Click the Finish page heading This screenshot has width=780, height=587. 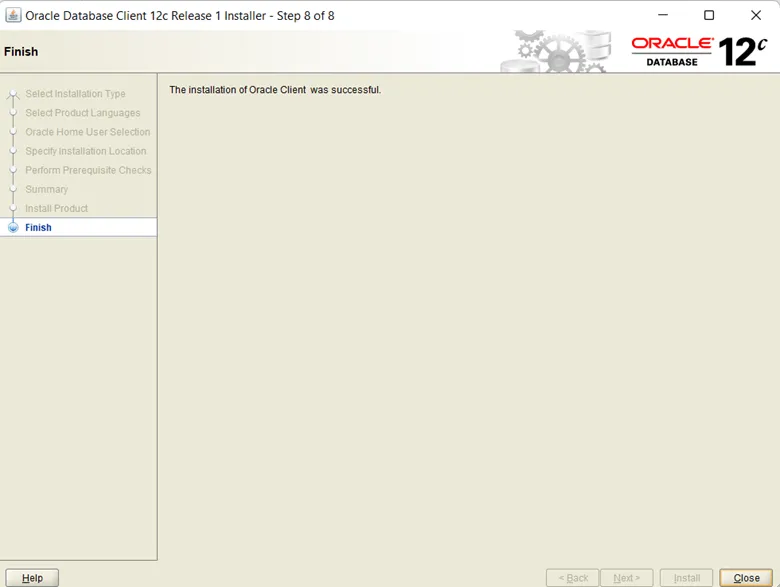click(21, 52)
